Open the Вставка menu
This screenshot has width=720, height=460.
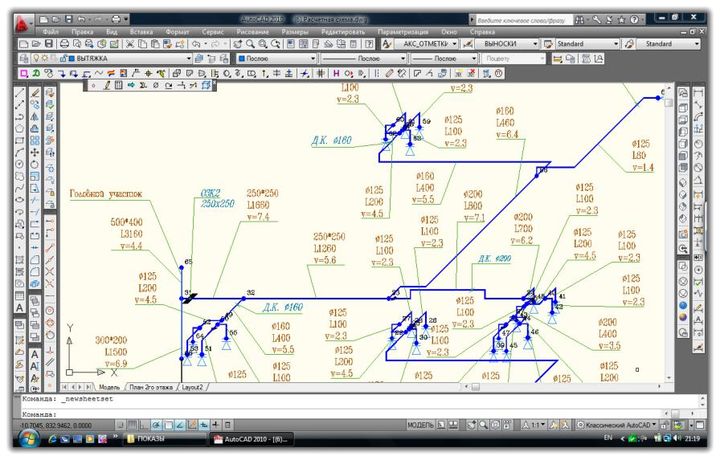pyautogui.click(x=141, y=32)
